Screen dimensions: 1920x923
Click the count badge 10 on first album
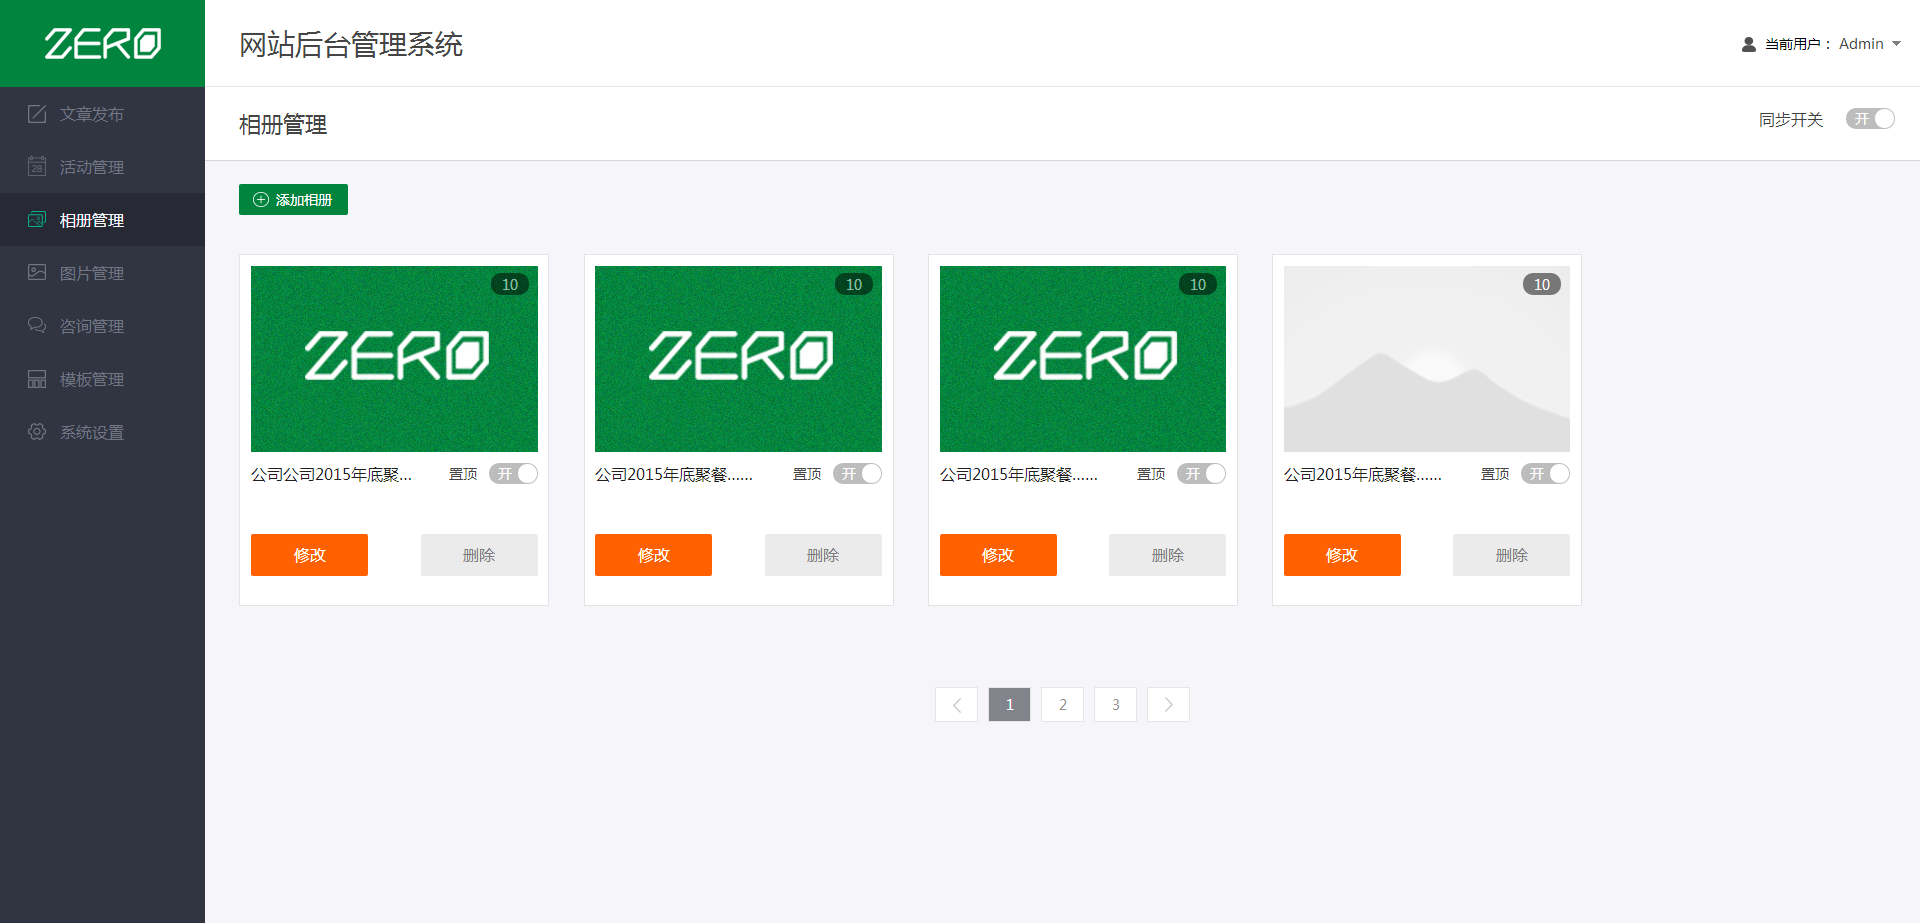click(x=510, y=284)
